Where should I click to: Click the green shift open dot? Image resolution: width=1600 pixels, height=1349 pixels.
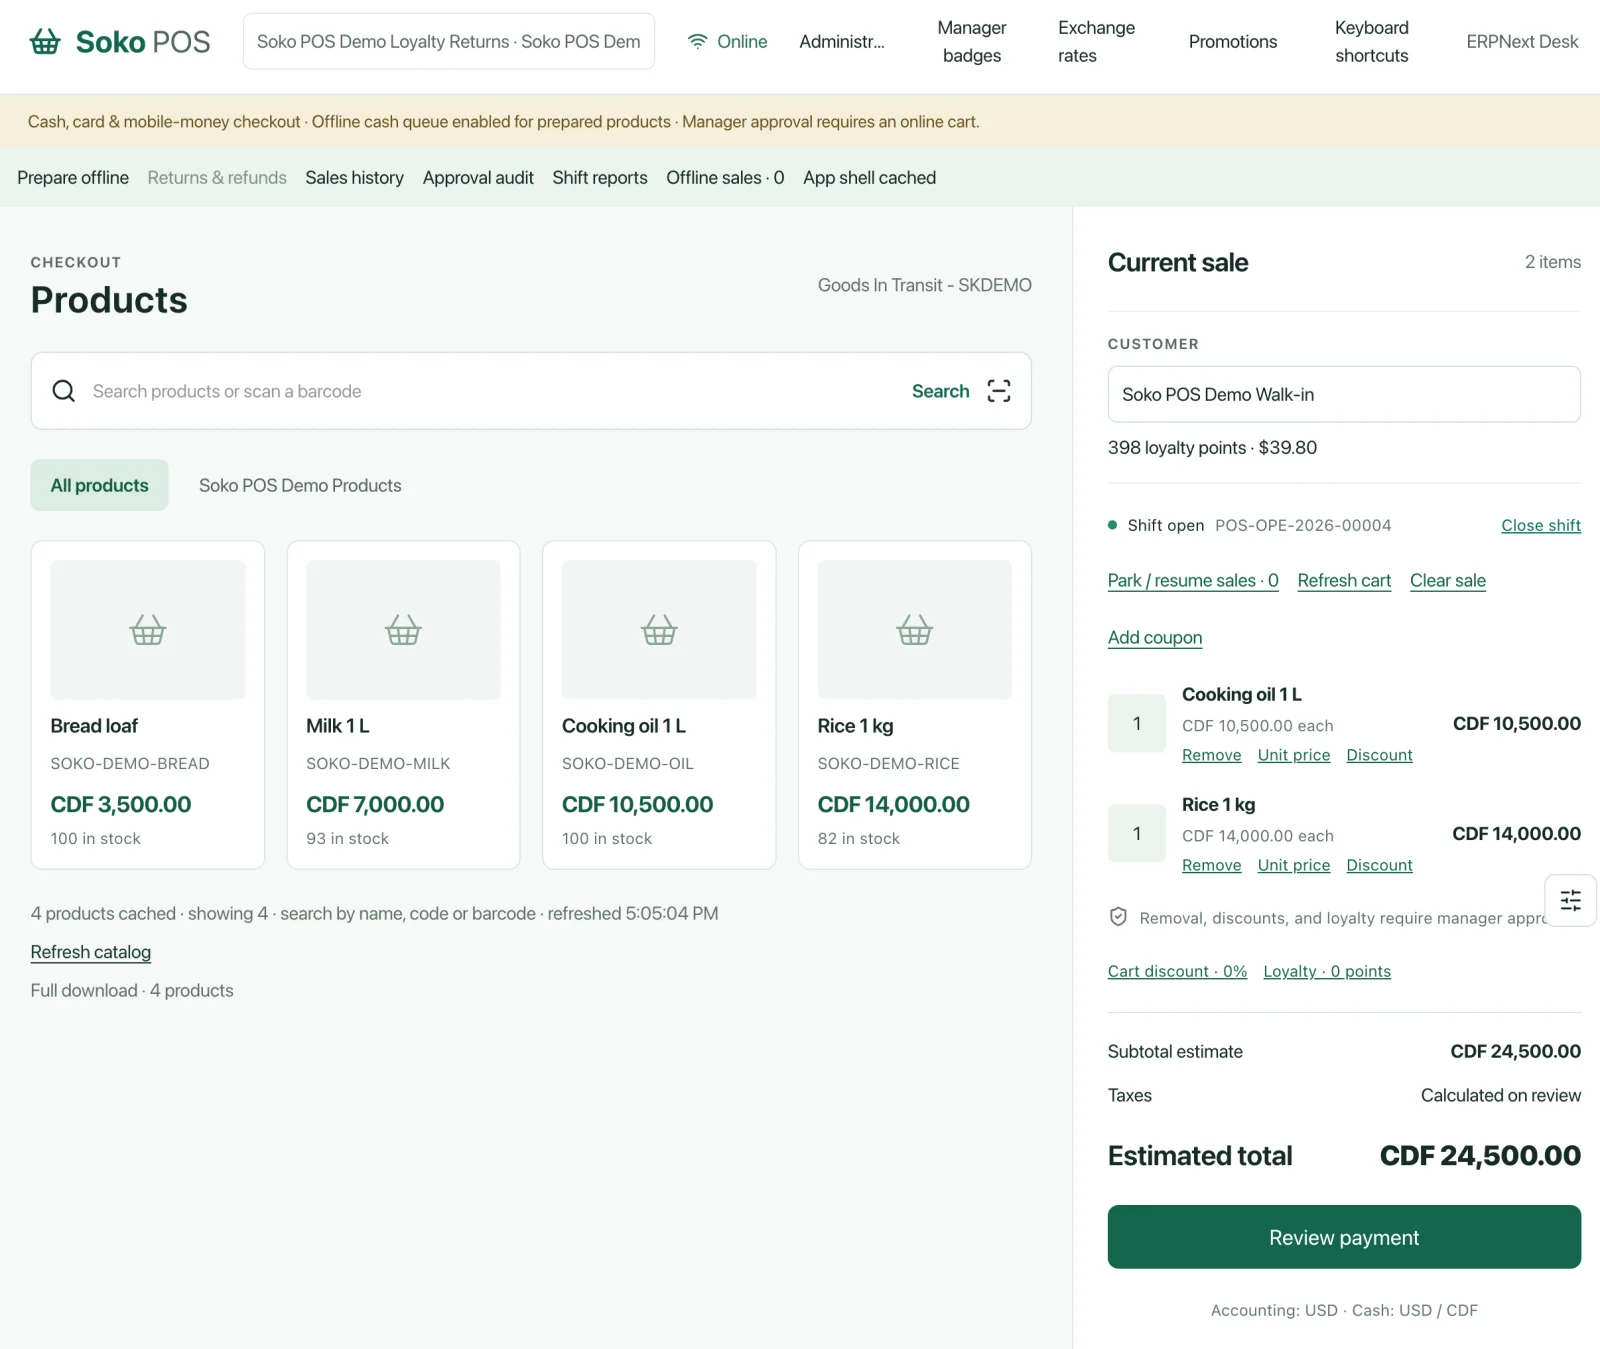pos(1112,525)
